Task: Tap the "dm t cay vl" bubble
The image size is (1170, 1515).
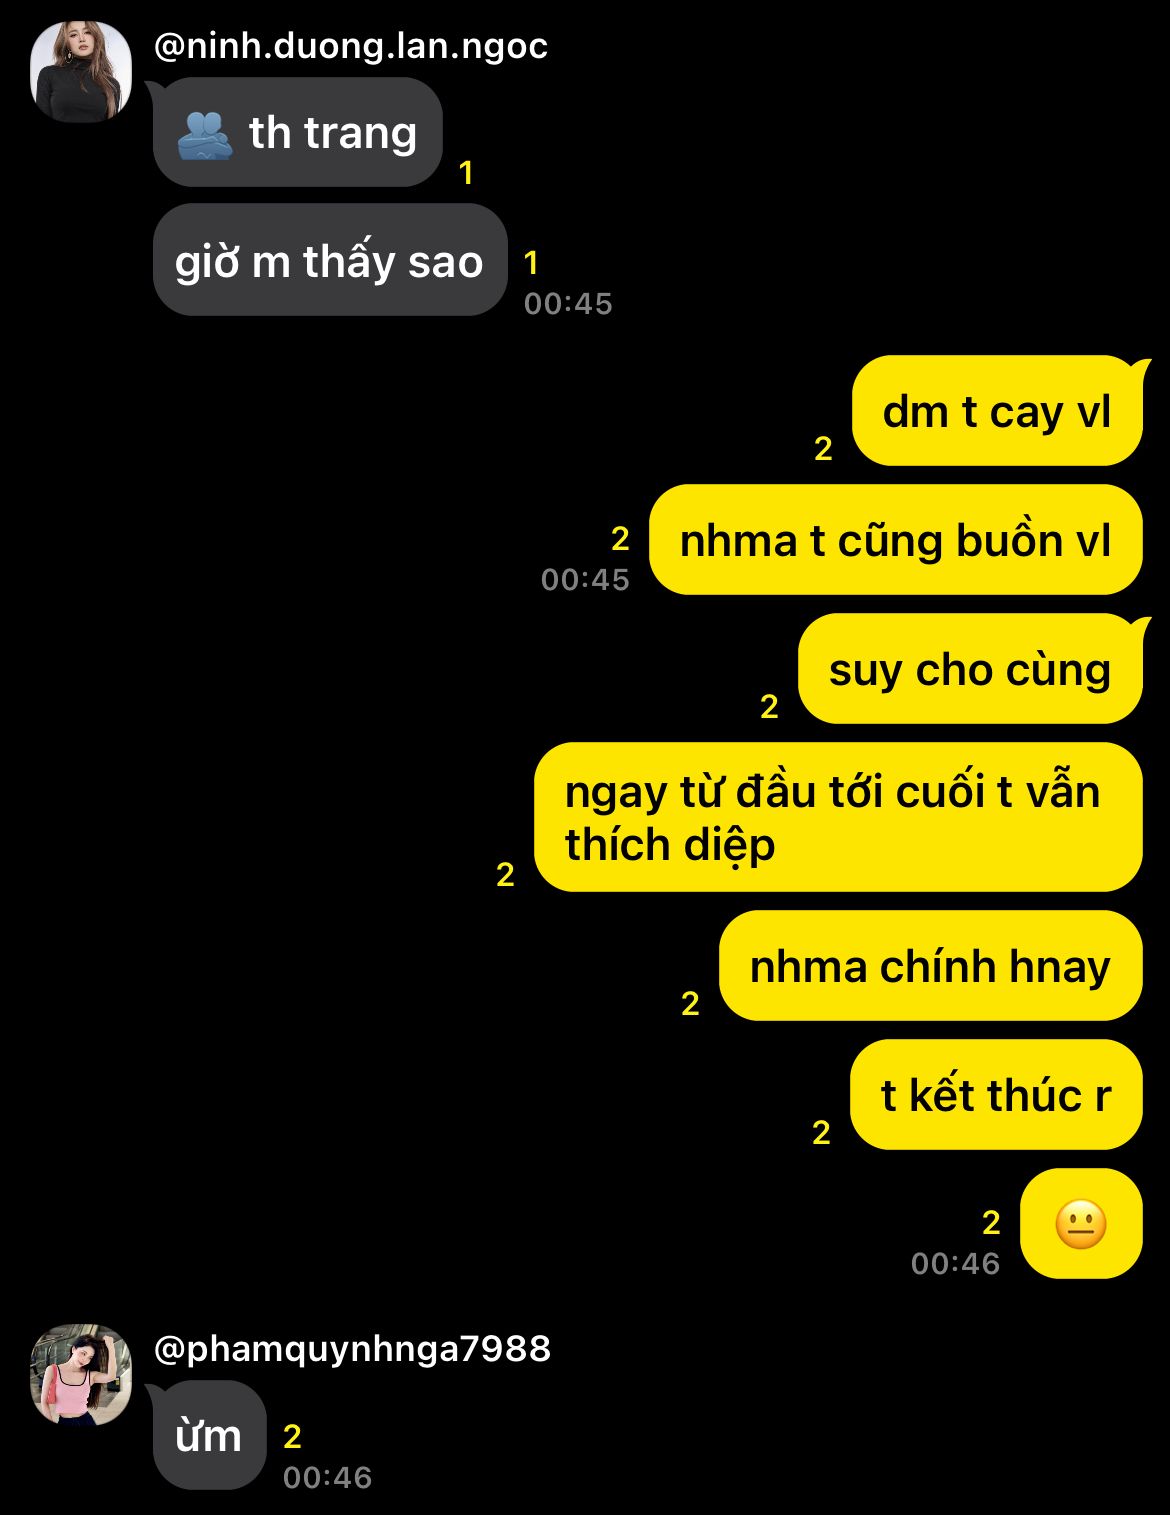Action: point(997,411)
